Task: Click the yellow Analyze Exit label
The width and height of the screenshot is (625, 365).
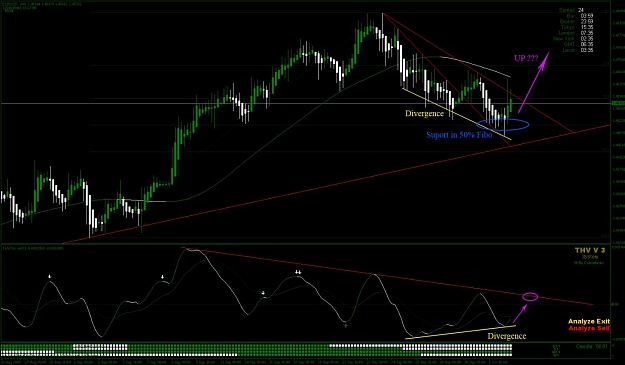Action: coord(589,322)
